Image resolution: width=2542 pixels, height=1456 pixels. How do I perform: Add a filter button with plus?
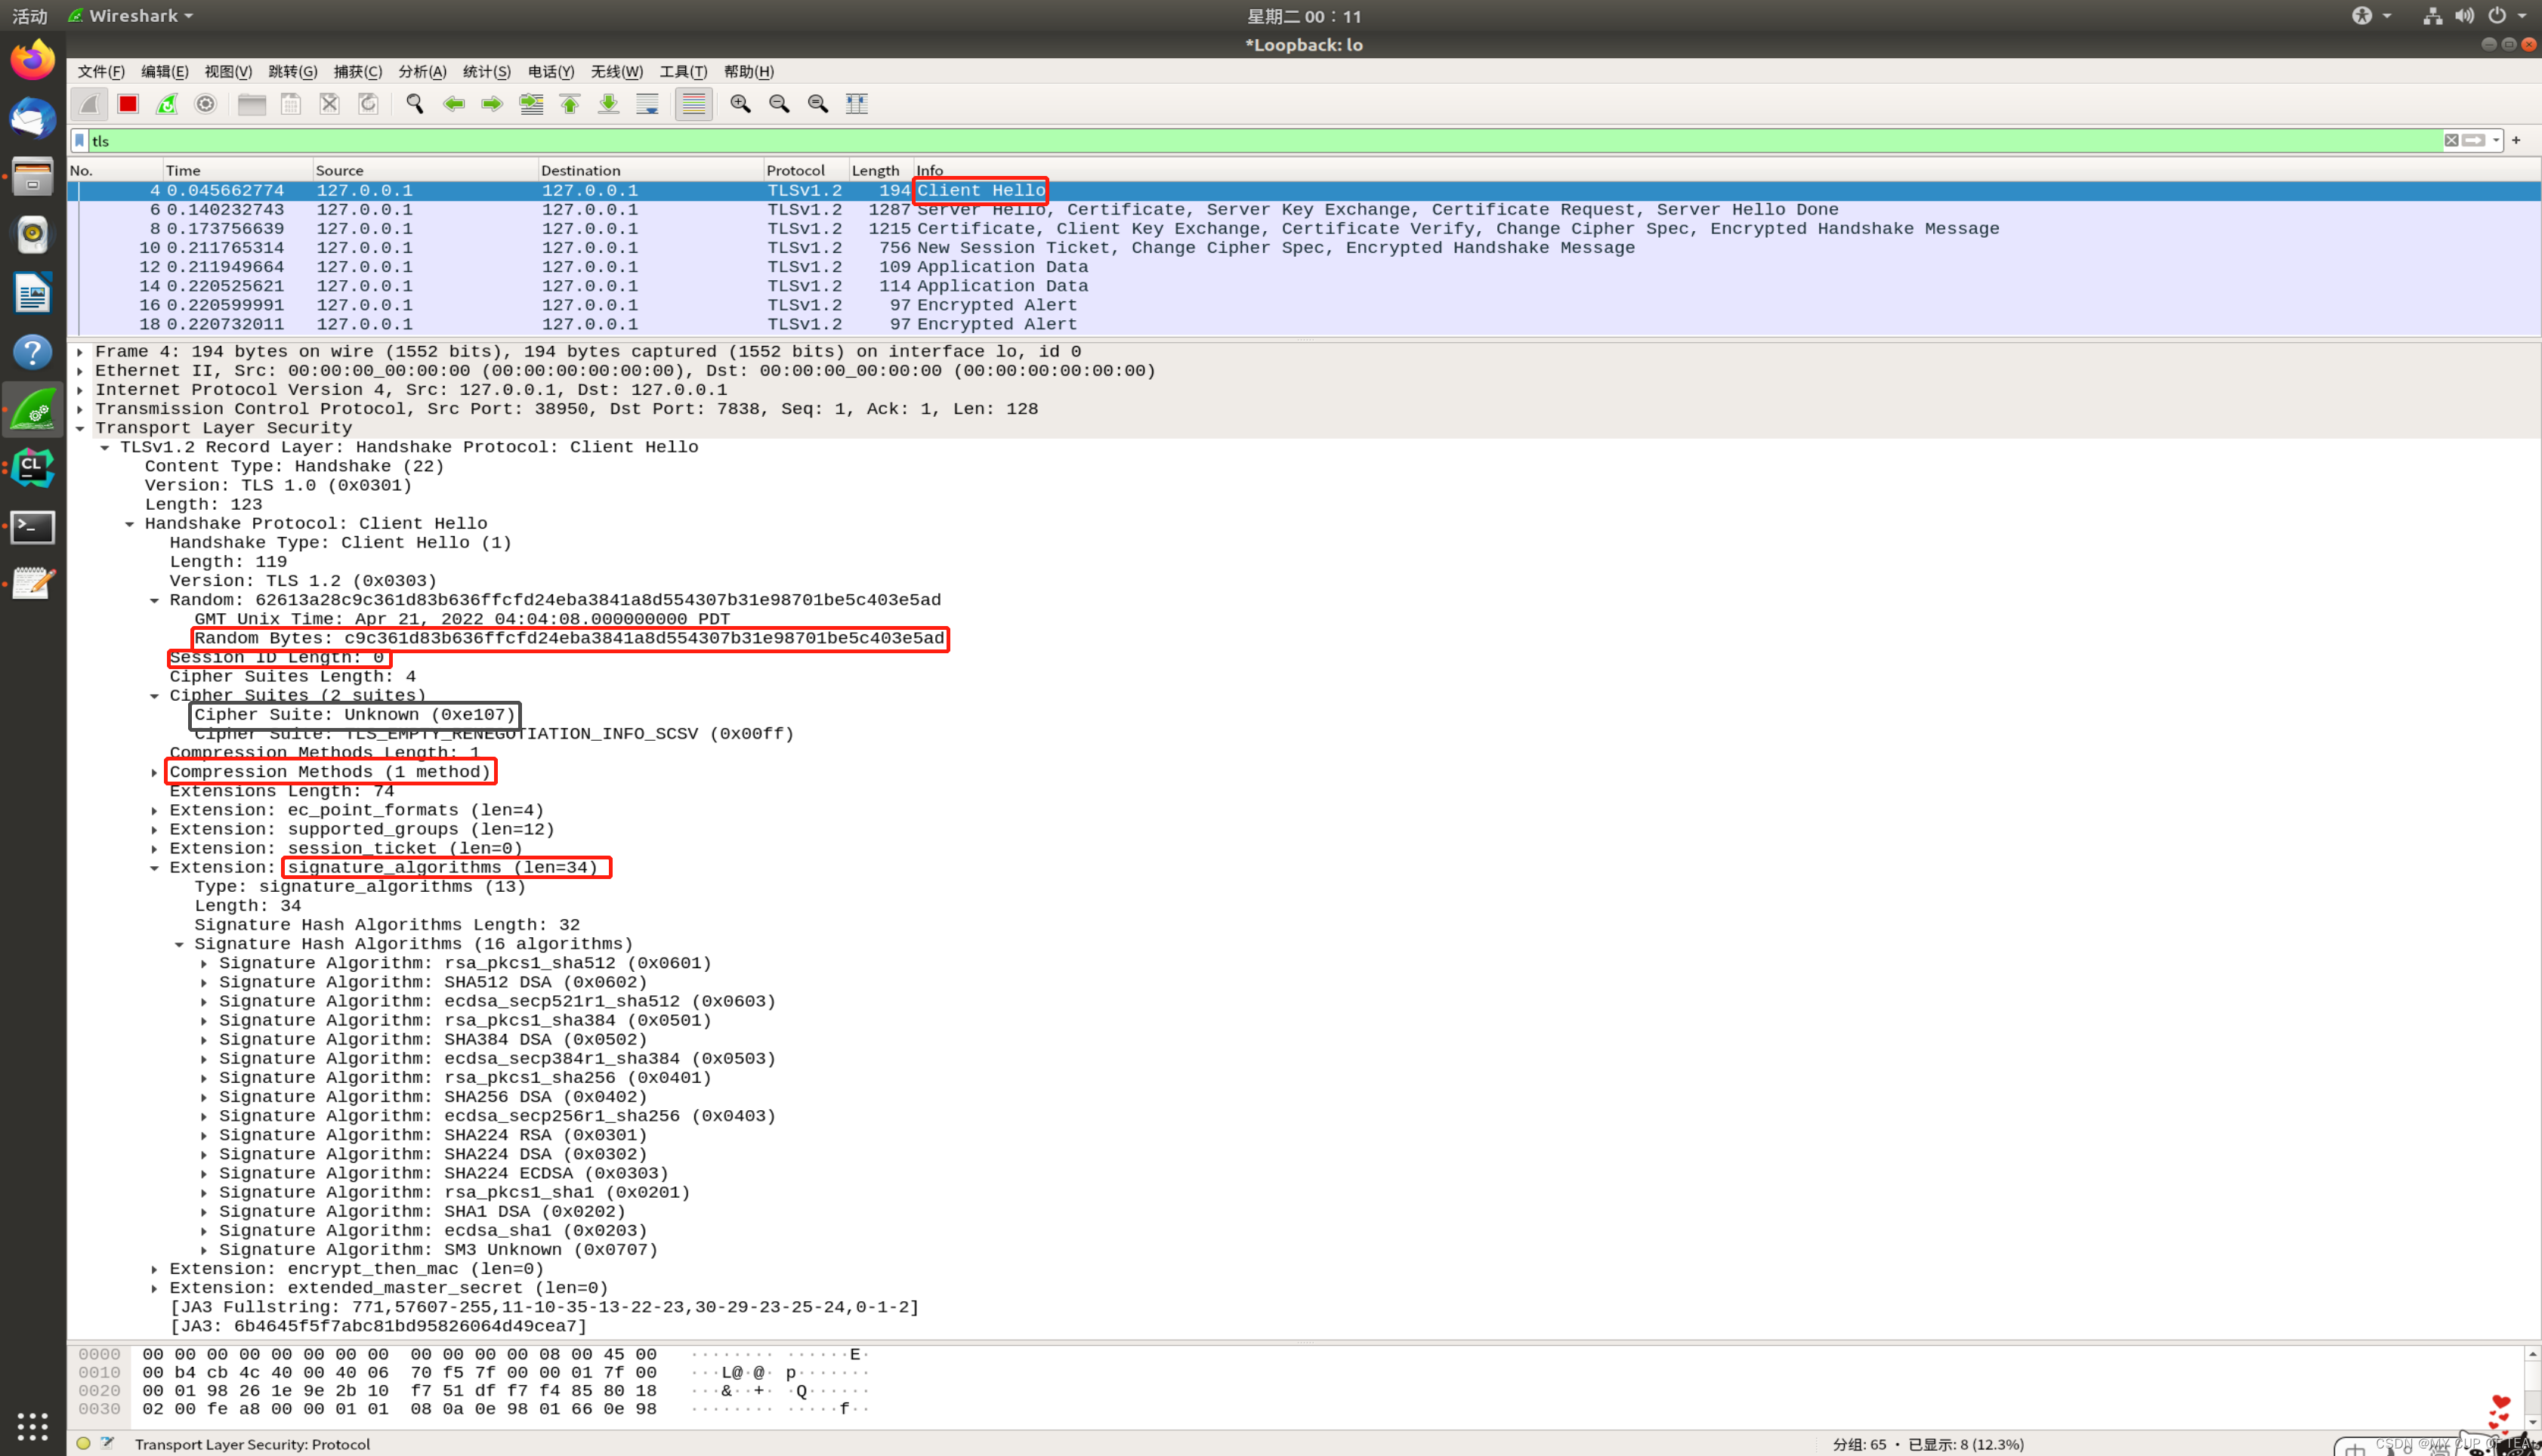point(2516,141)
